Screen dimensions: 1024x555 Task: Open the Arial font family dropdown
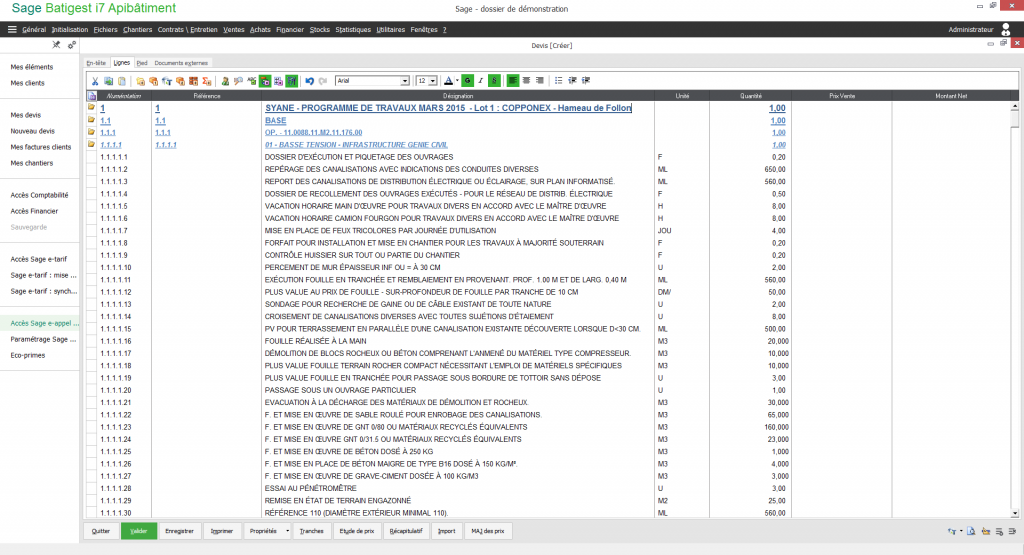[x=405, y=81]
